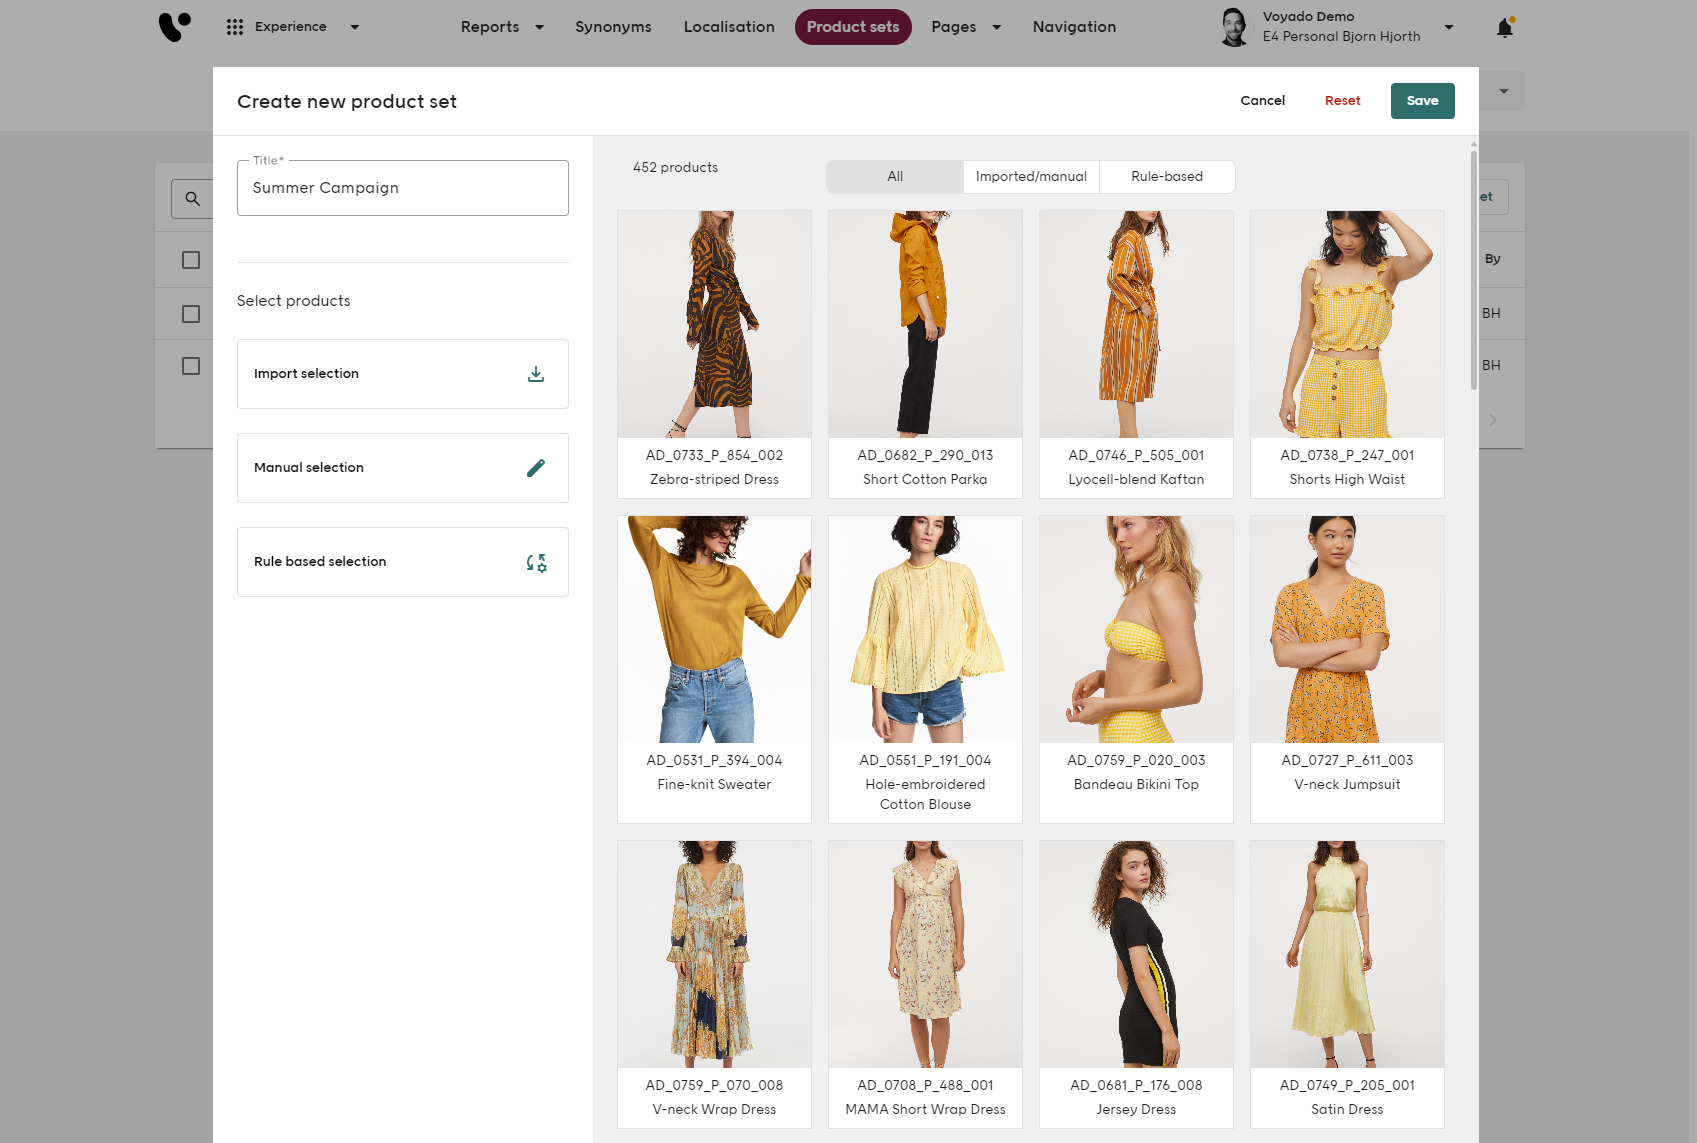Click the Select products heading
This screenshot has height=1143, width=1697.
294,301
